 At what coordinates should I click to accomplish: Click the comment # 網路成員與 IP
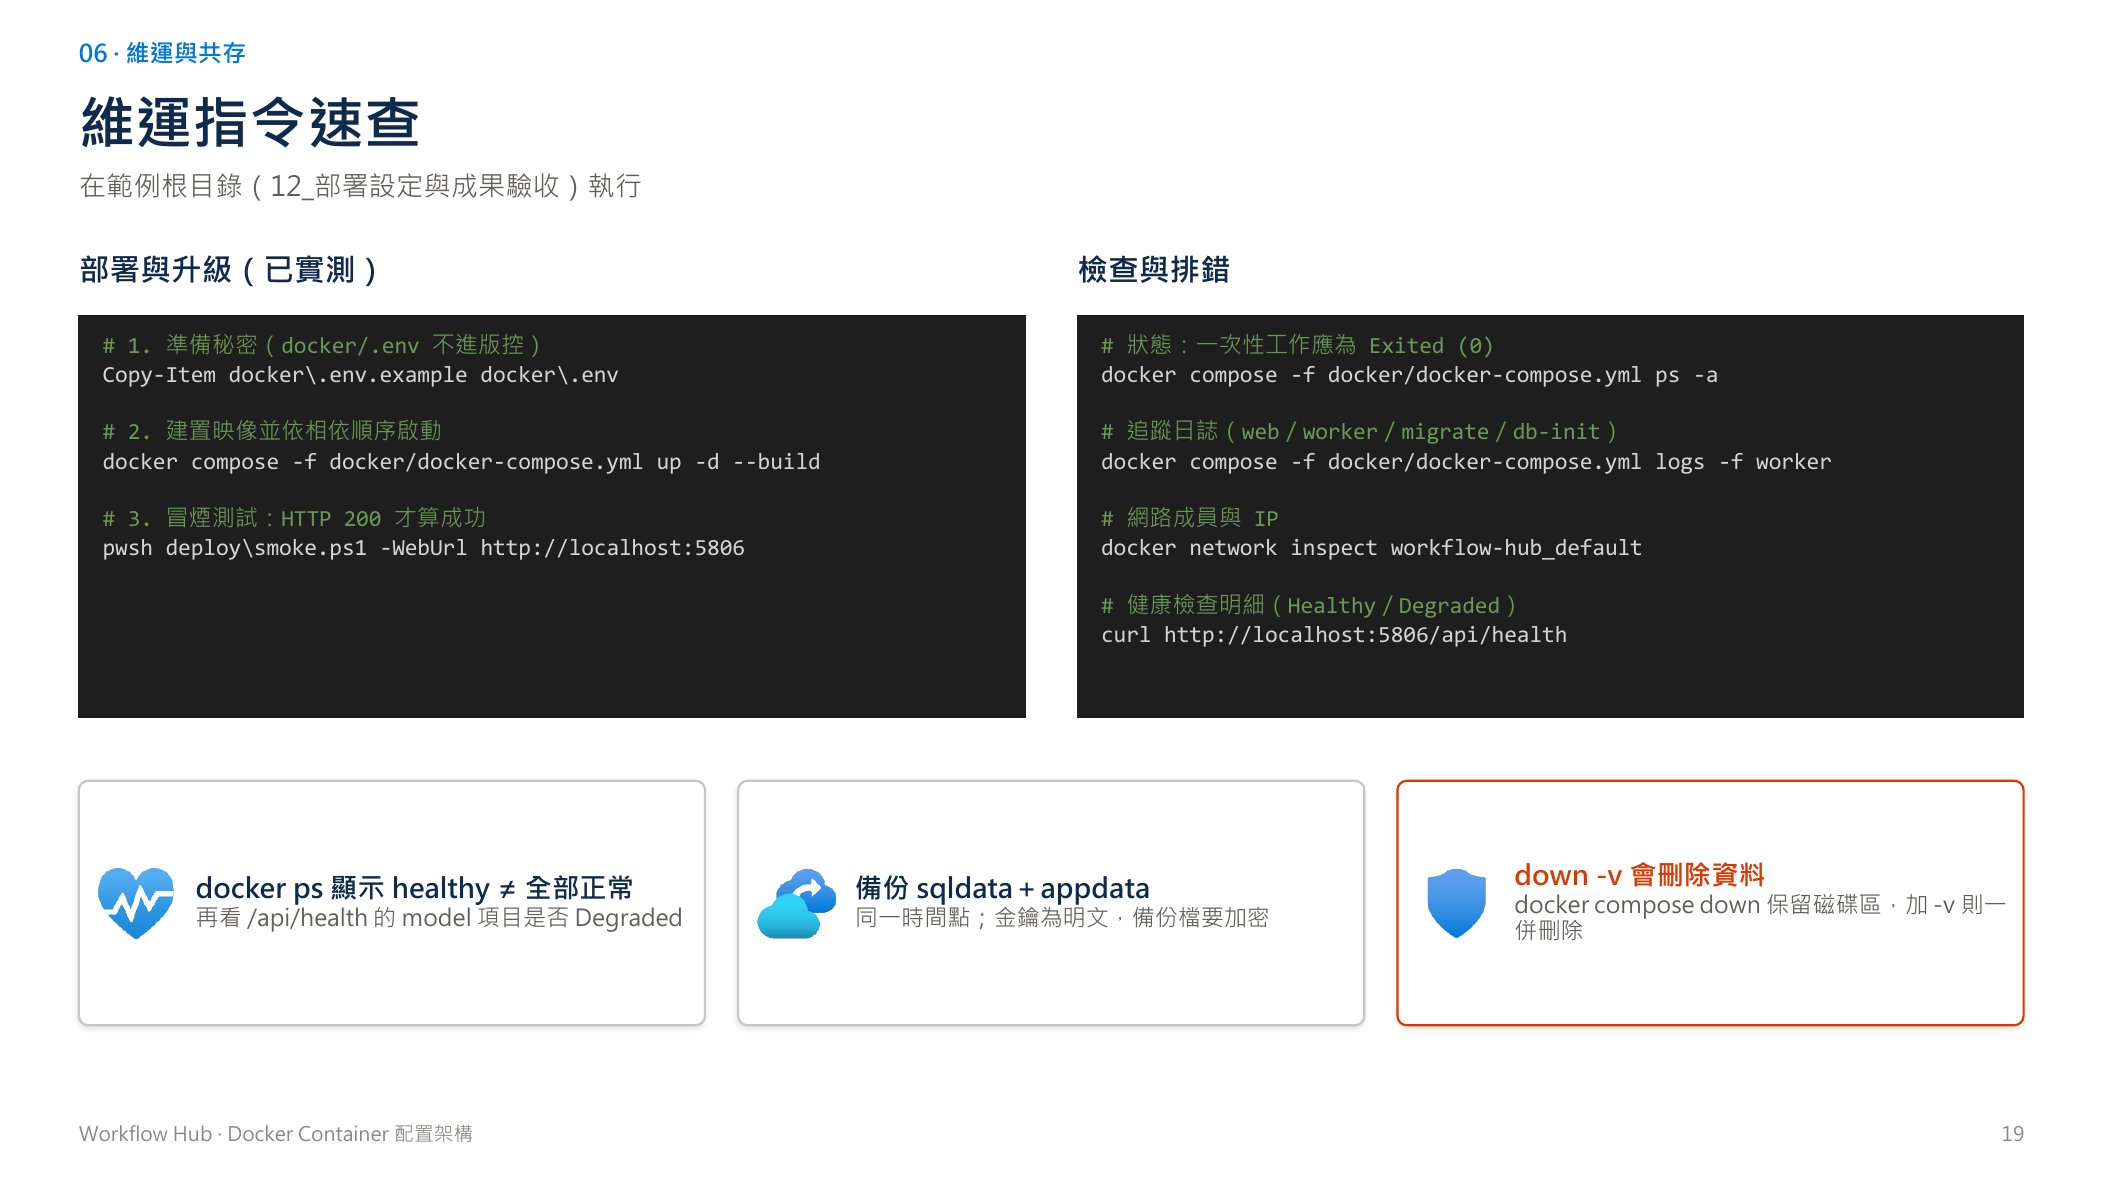coord(1190,518)
